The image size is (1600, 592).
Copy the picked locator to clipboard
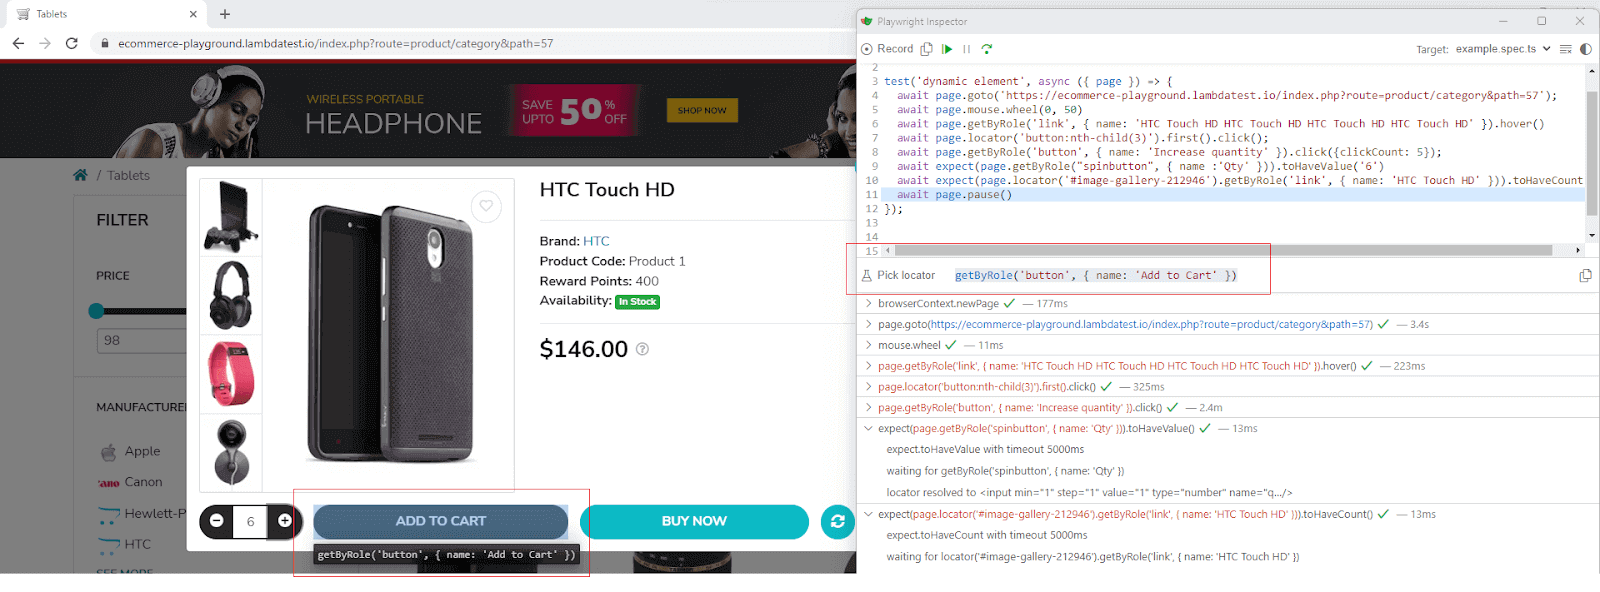pos(1585,276)
